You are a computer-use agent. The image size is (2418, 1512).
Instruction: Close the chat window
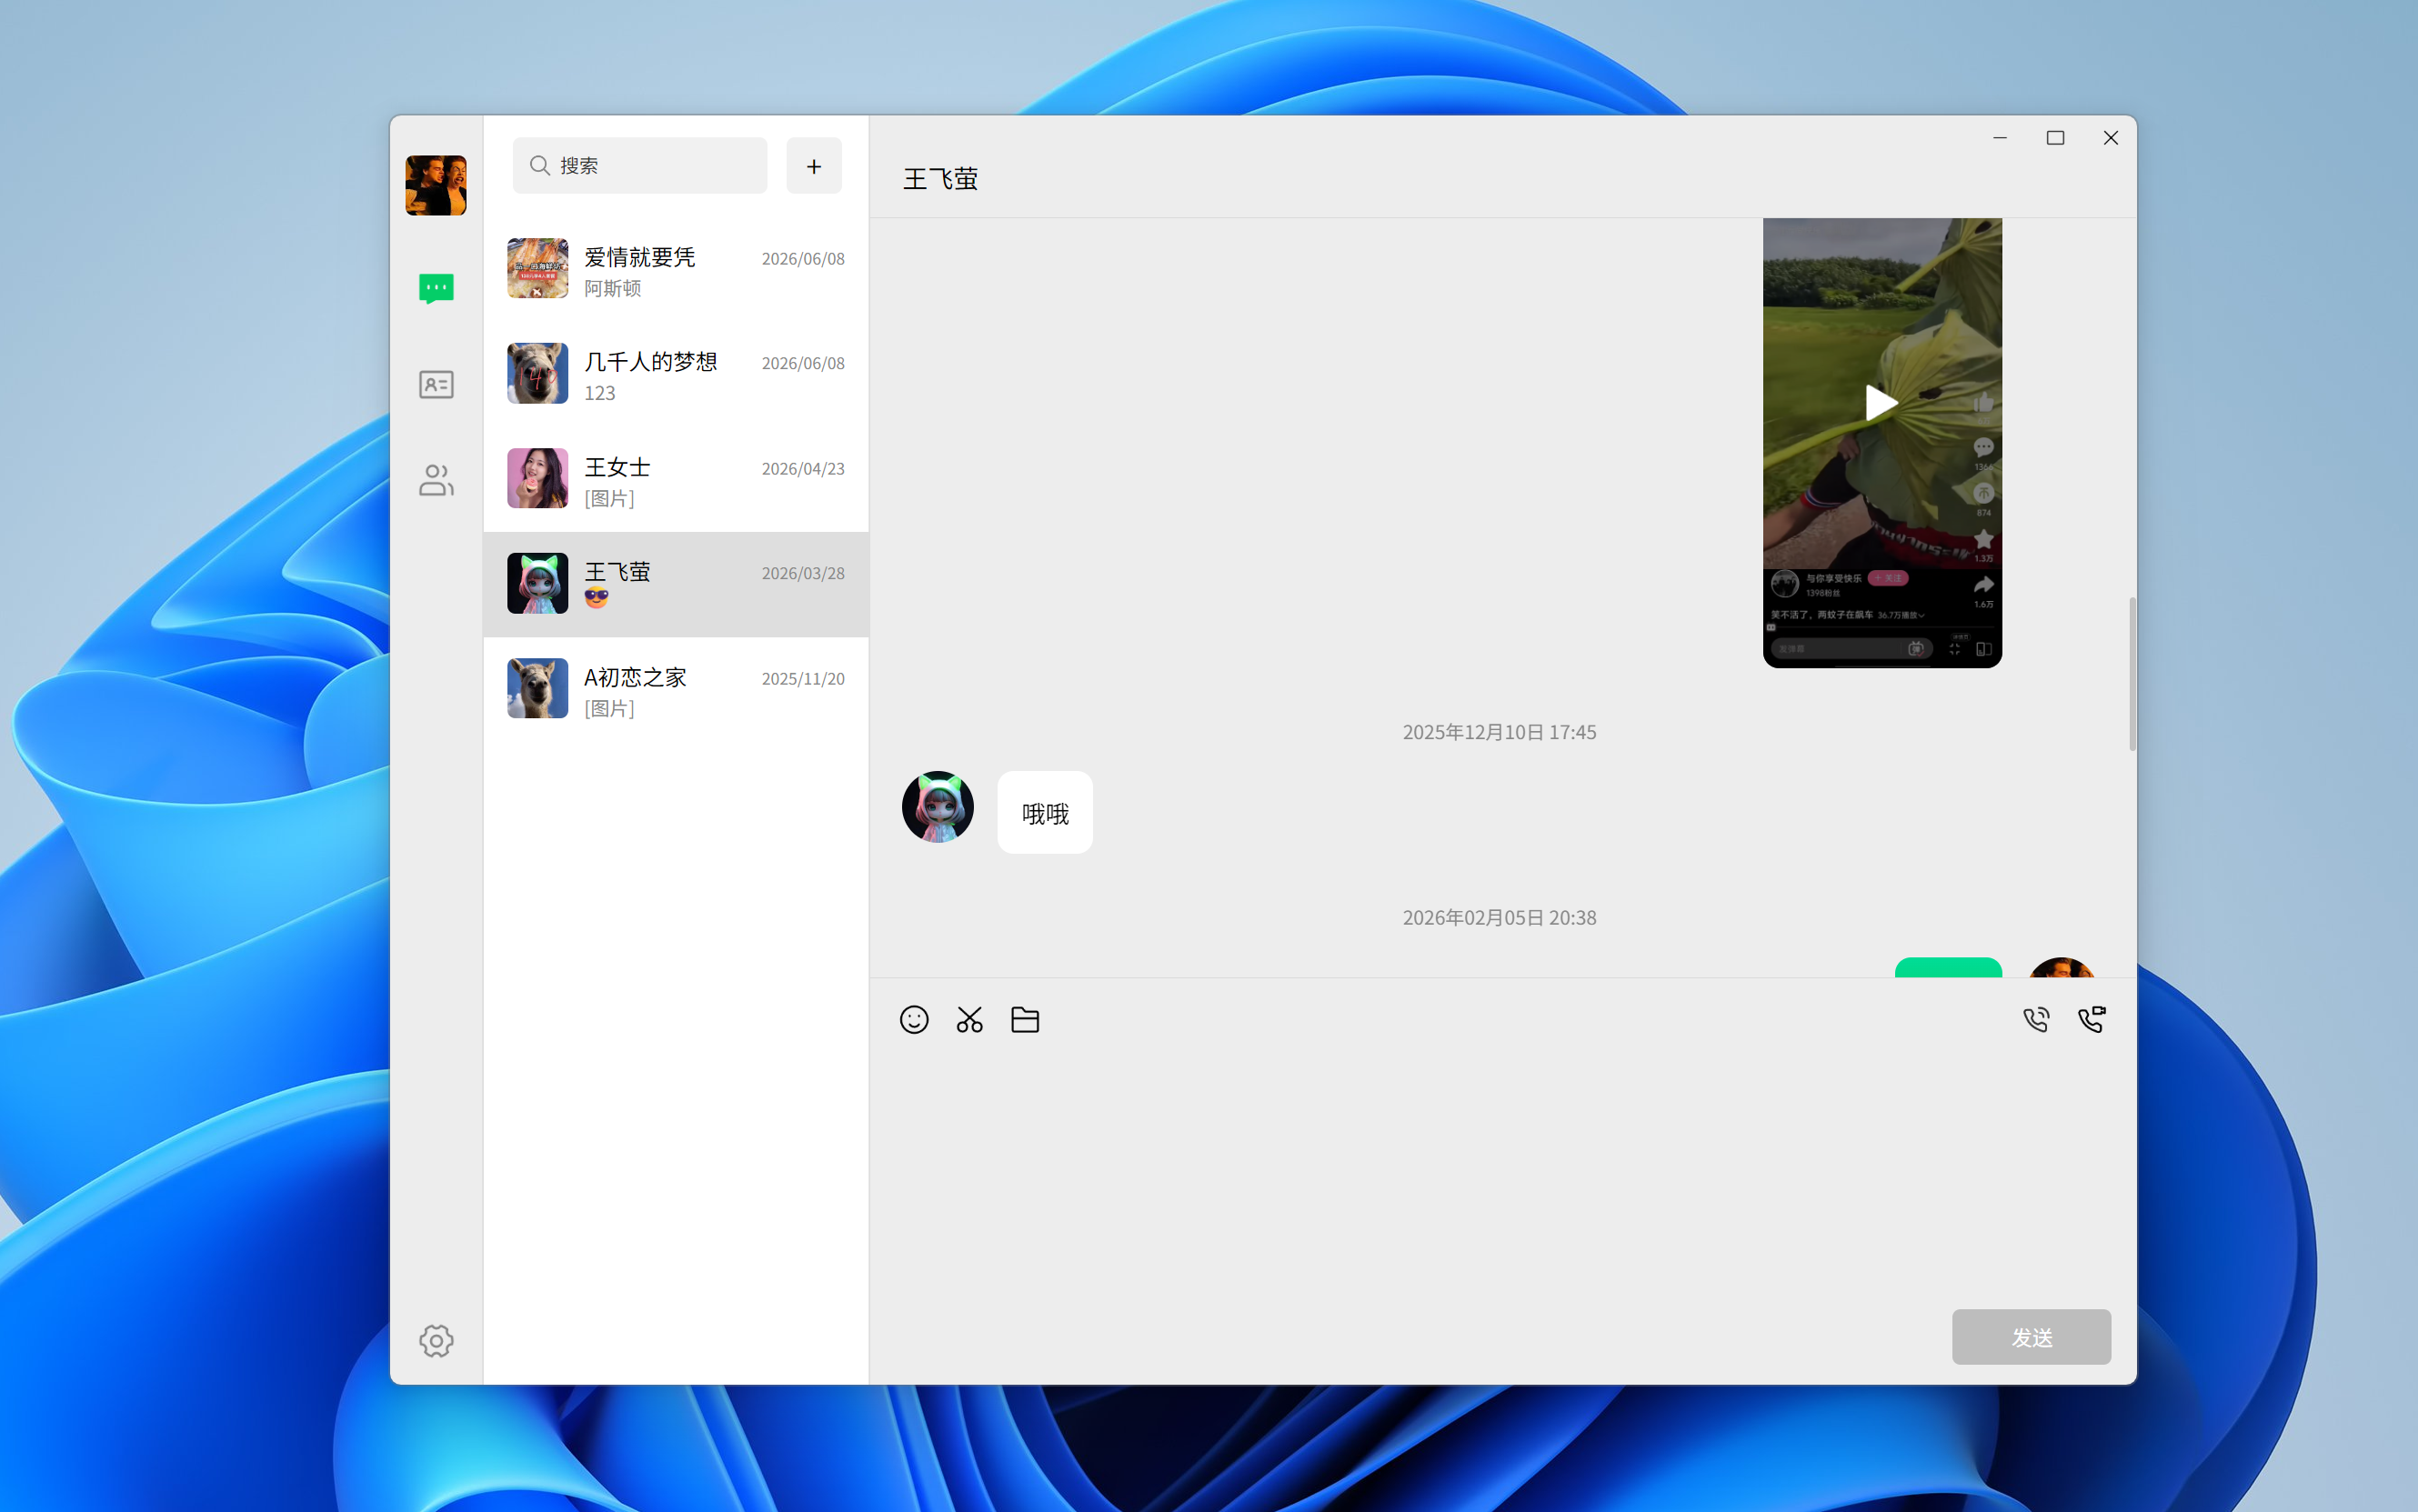coord(2111,138)
